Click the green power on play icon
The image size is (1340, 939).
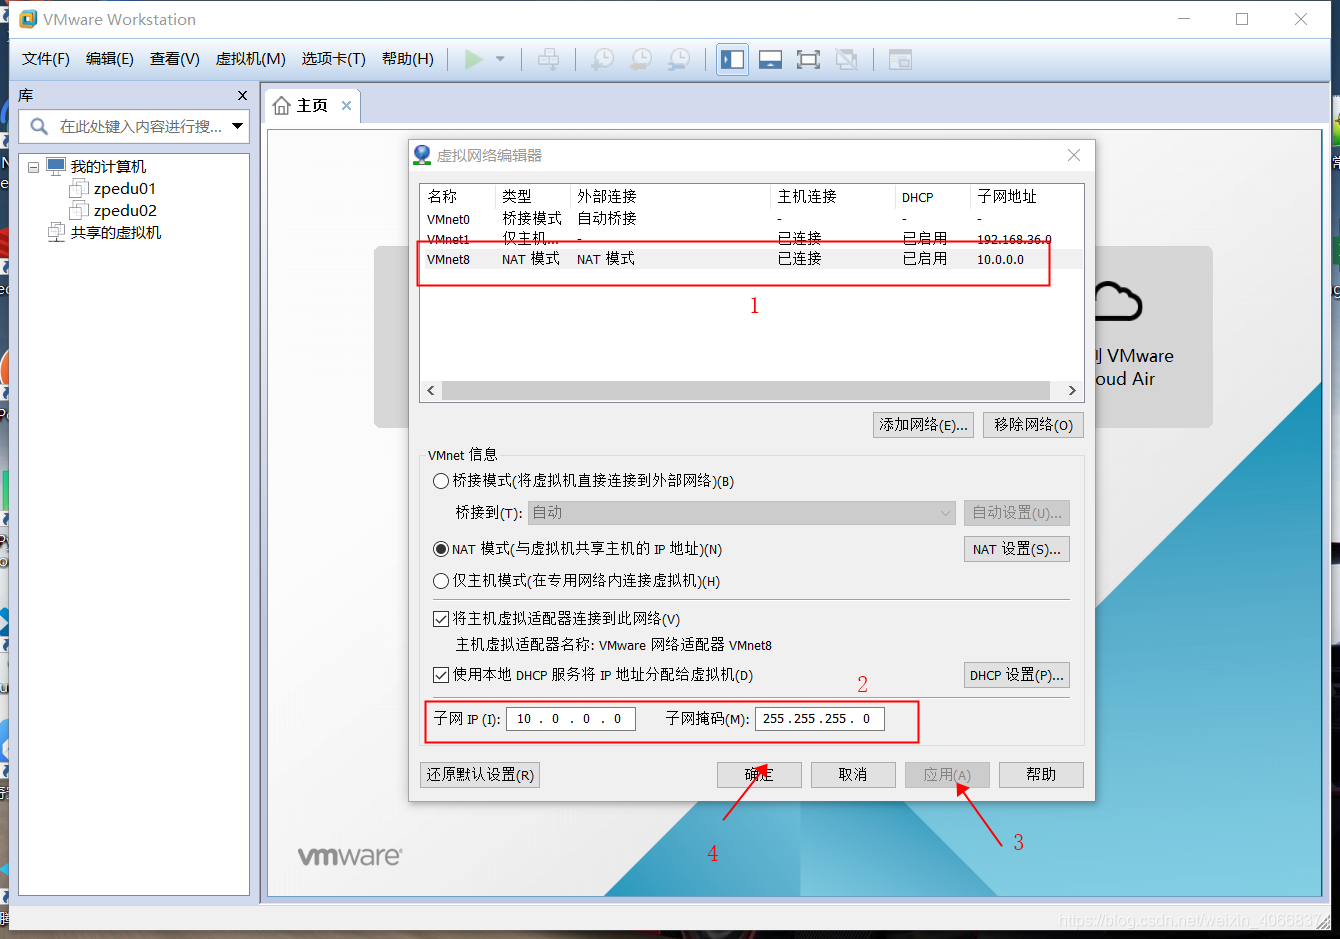[474, 59]
